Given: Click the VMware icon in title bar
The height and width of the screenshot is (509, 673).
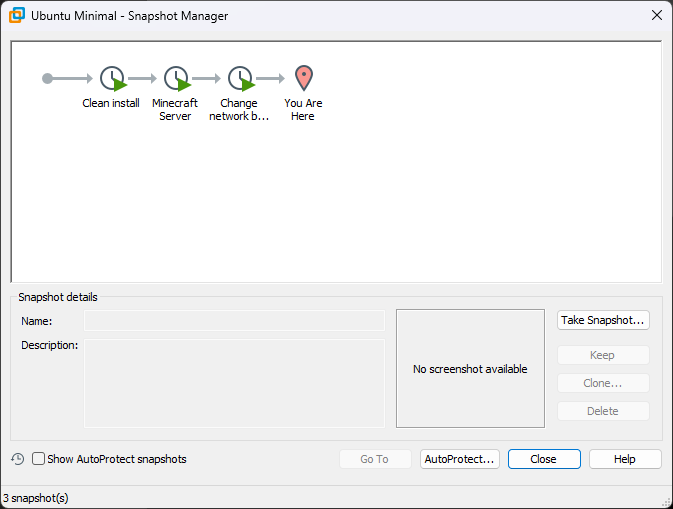Looking at the screenshot, I should coord(17,16).
